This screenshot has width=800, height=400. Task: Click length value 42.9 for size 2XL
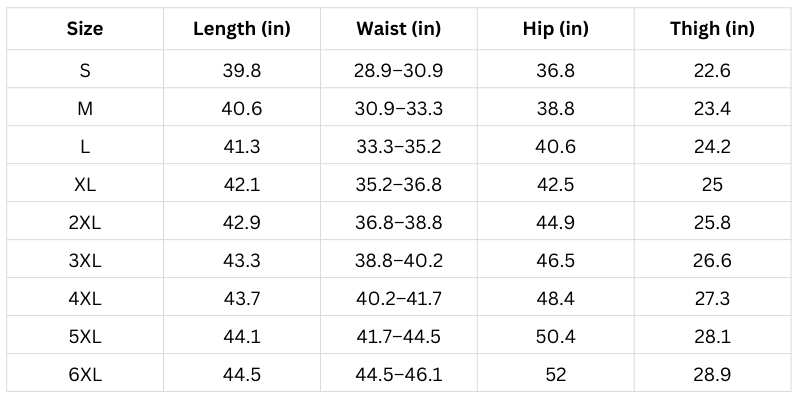(x=242, y=223)
